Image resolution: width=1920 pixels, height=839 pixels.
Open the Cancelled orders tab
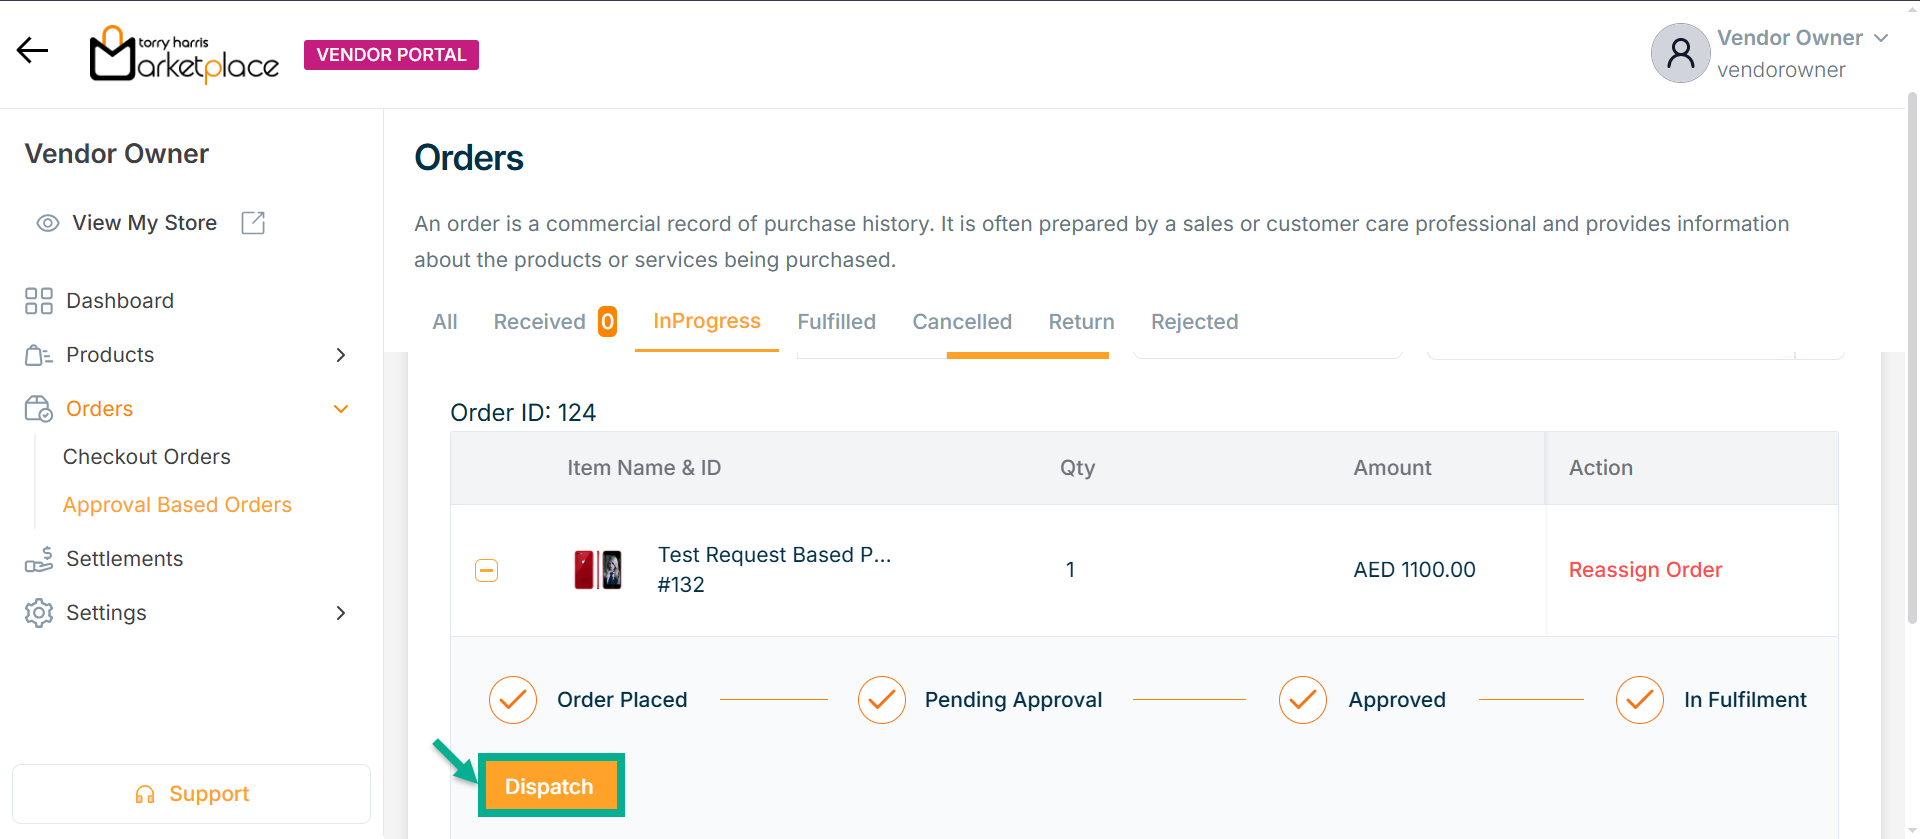[x=961, y=322]
